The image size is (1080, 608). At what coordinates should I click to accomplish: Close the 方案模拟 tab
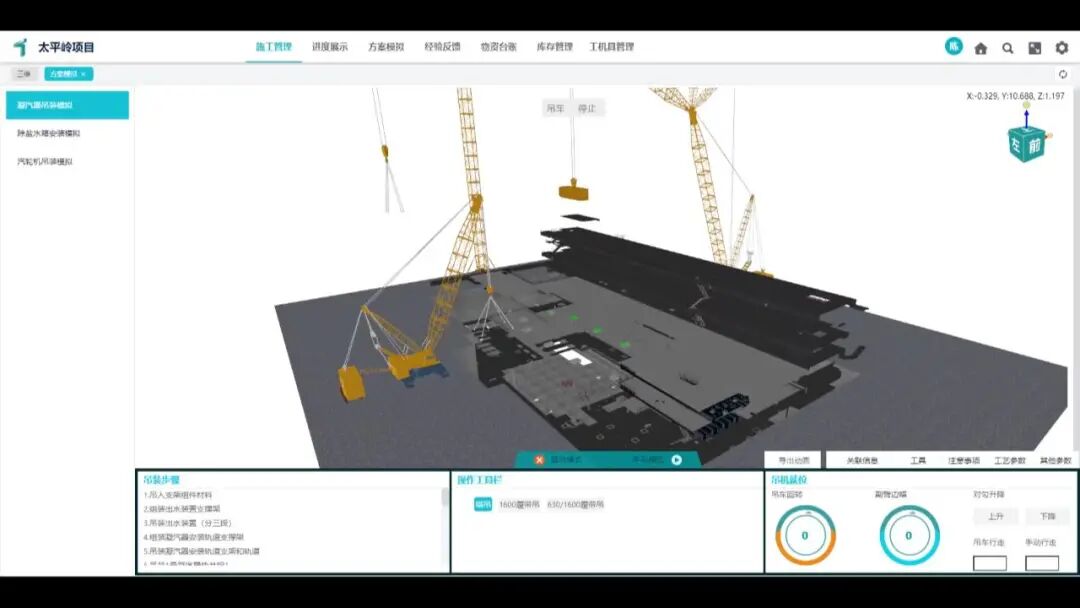click(84, 74)
